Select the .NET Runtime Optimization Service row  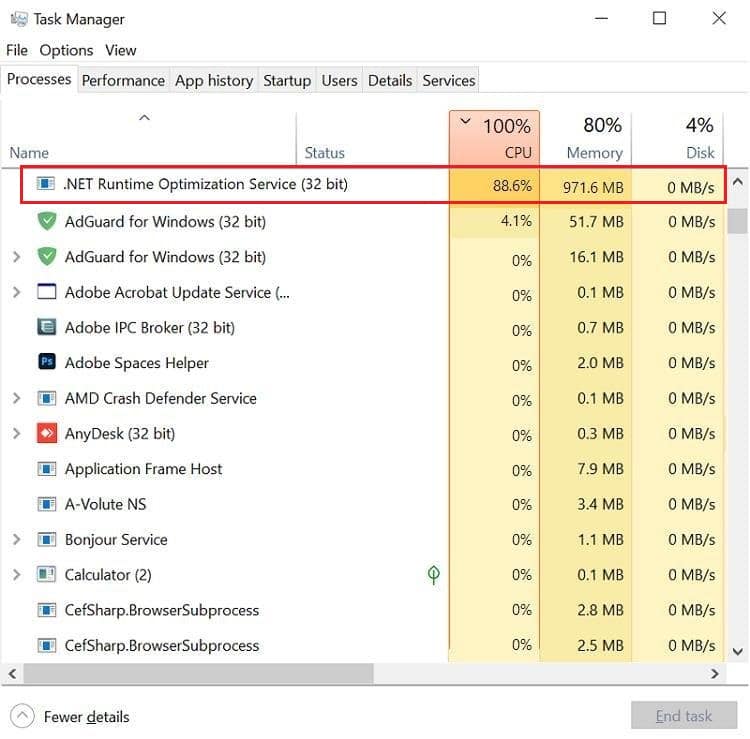coord(373,185)
